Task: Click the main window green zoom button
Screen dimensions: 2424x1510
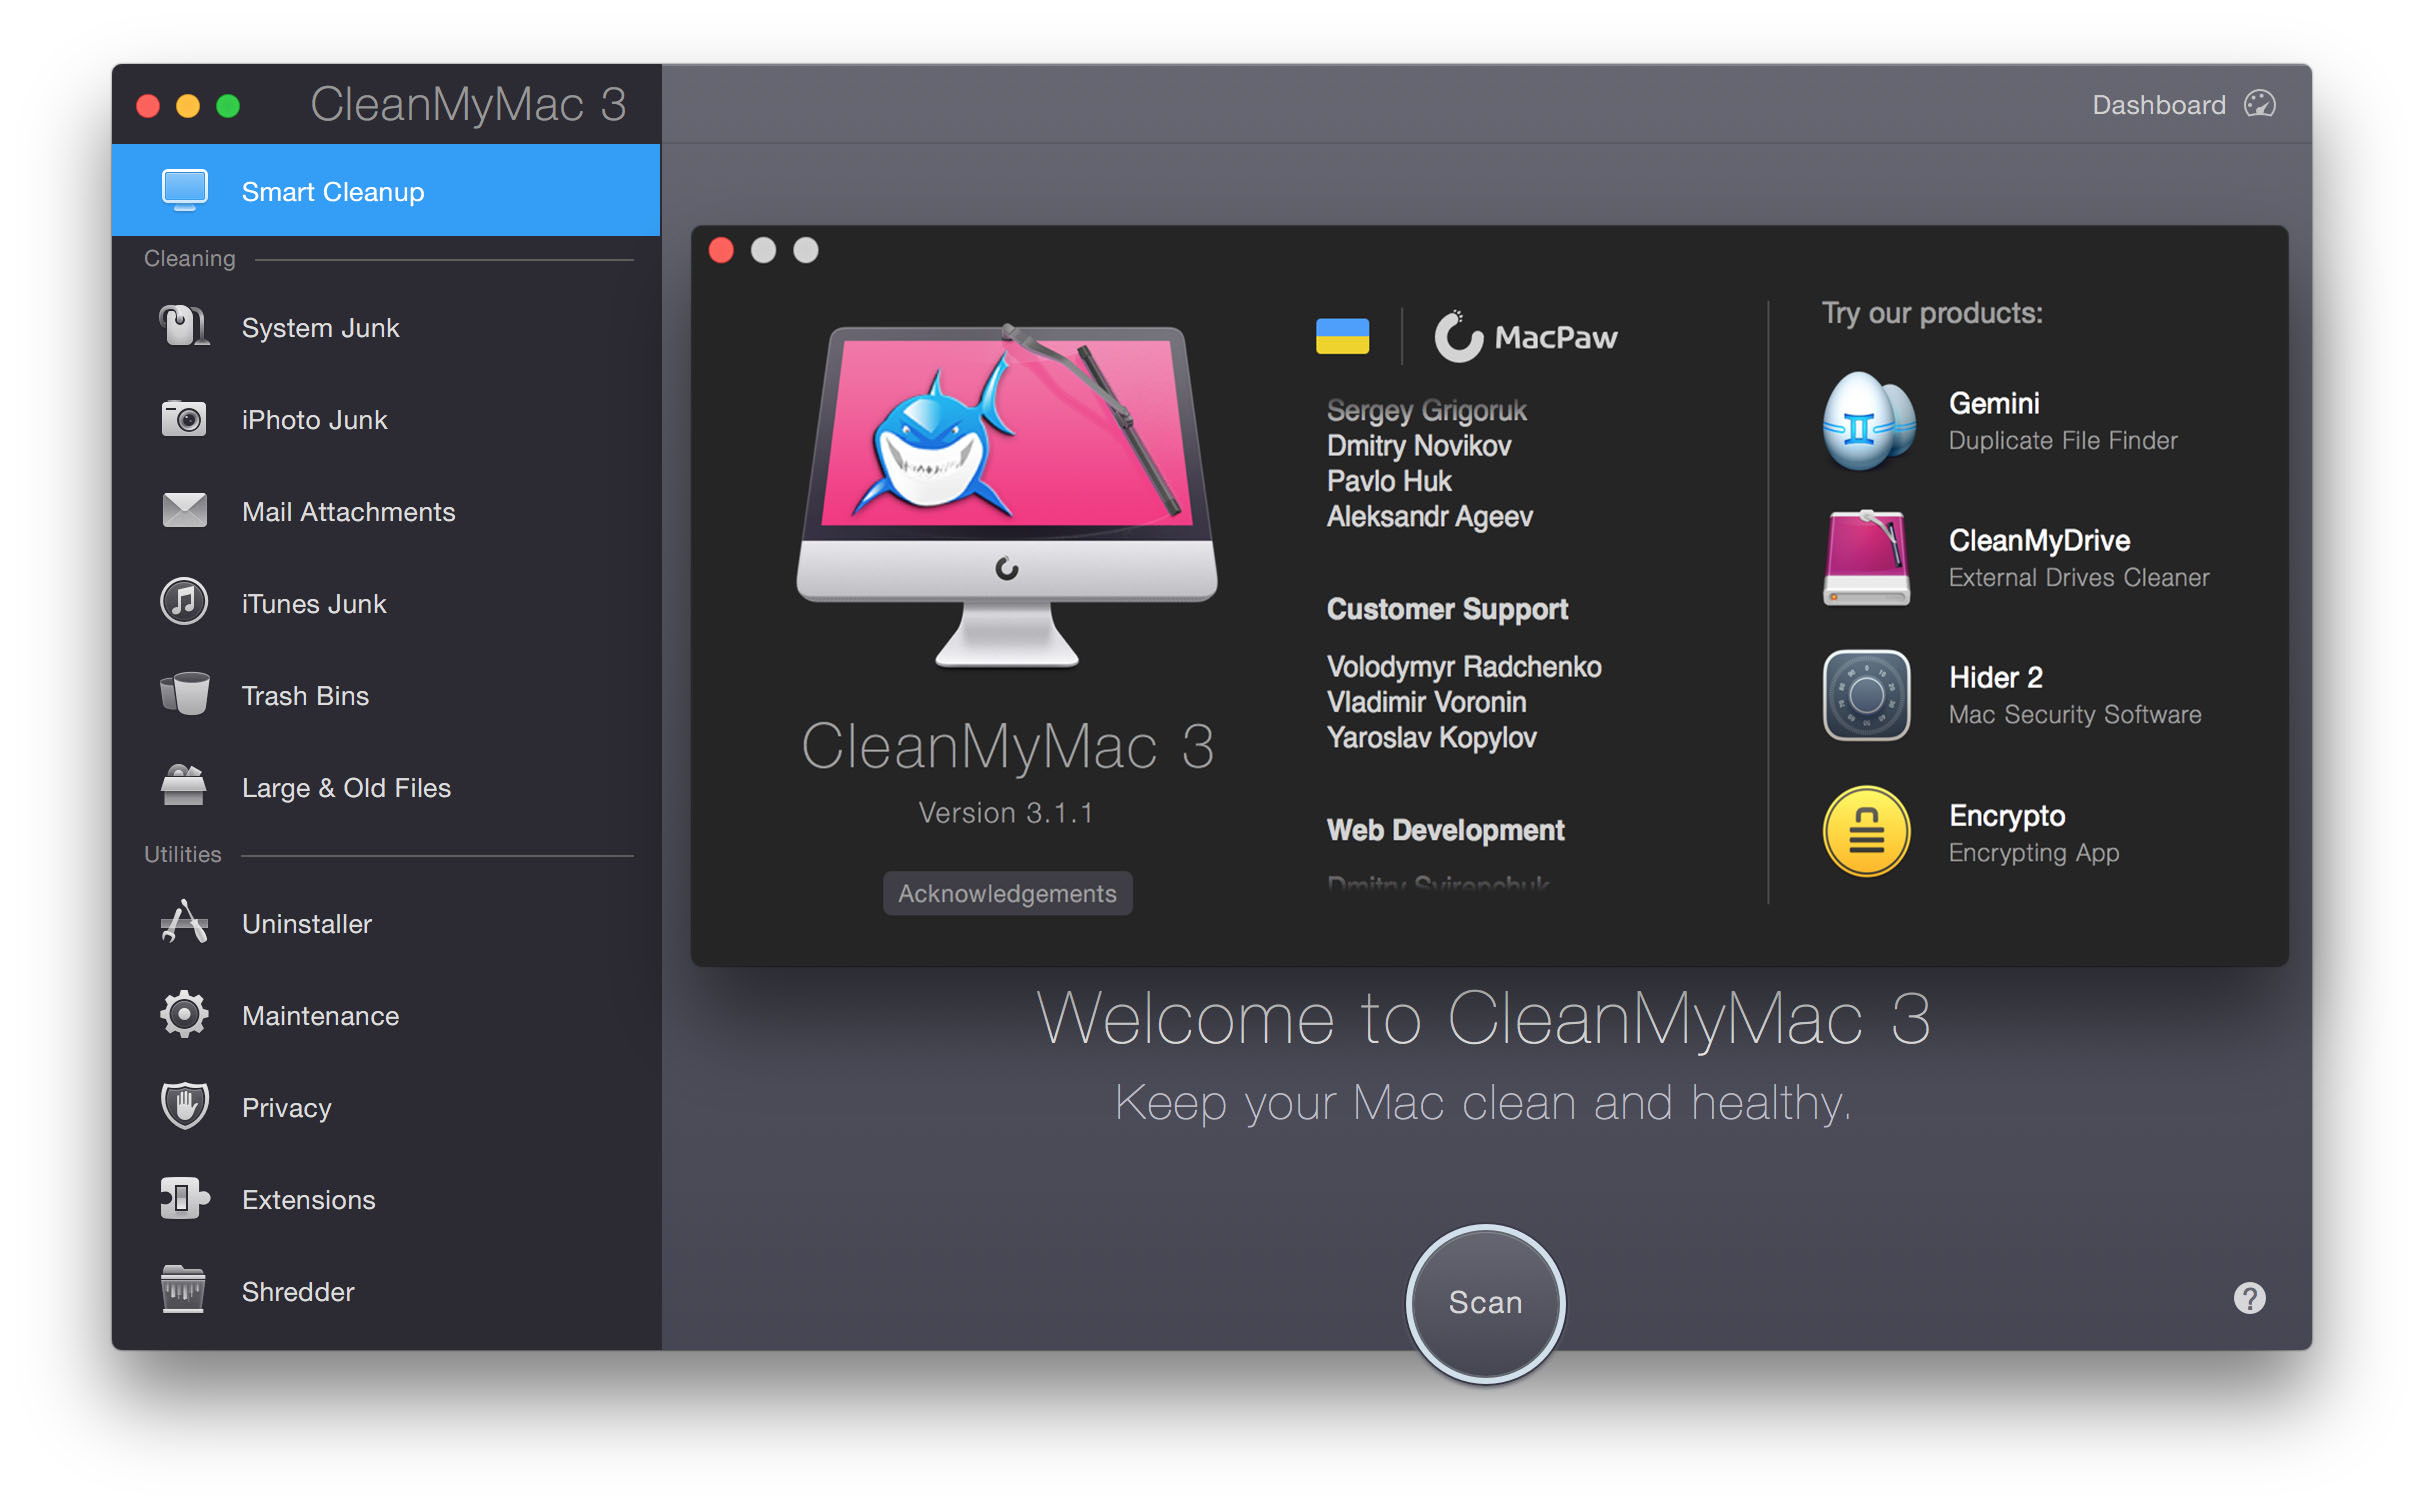Action: [x=228, y=105]
